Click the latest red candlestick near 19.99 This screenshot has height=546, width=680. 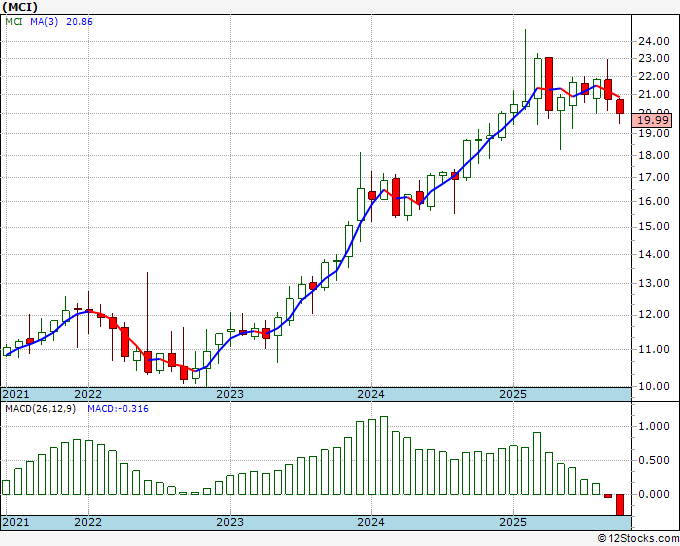pos(620,106)
